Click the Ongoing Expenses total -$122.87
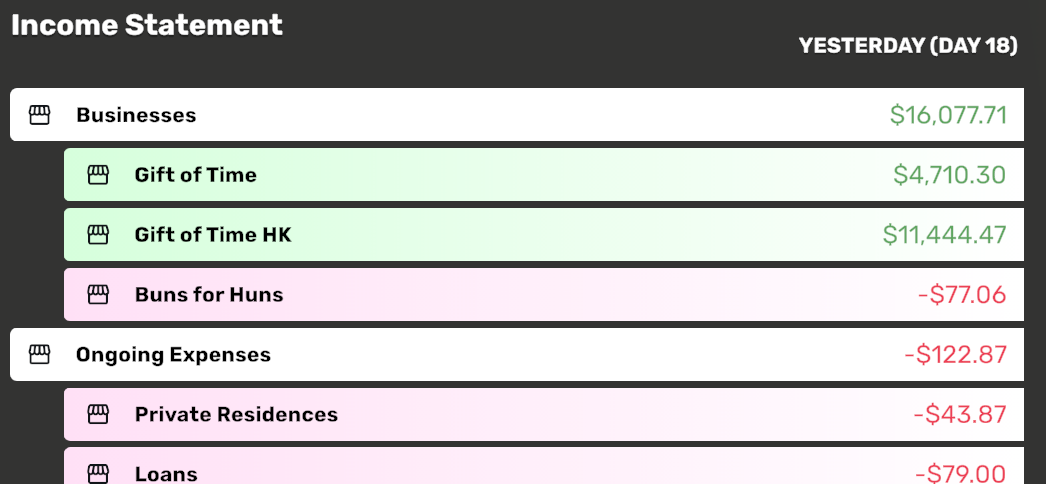This screenshot has height=484, width=1046. pyautogui.click(x=955, y=355)
